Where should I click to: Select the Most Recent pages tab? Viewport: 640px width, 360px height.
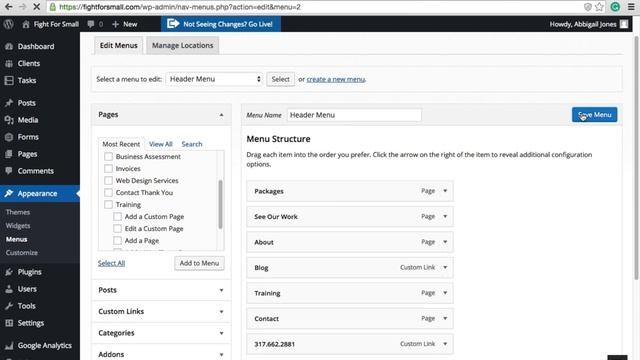[x=121, y=144]
